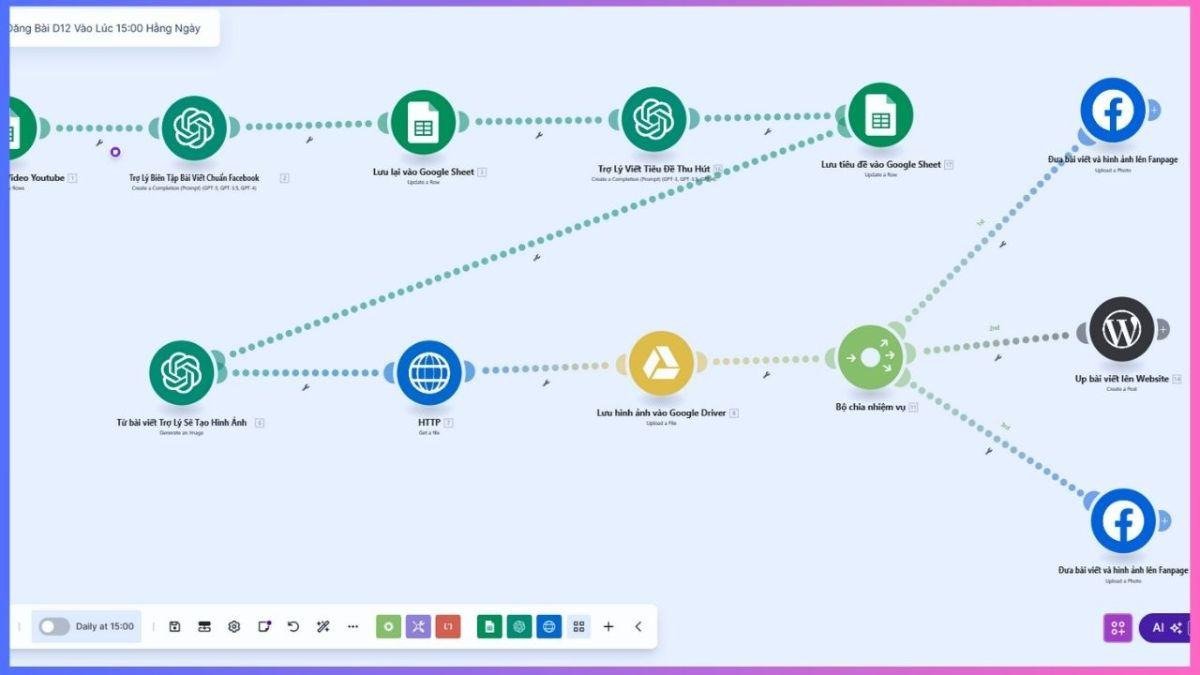Open scenario settings gear in toolbar
1200x675 pixels.
point(234,627)
